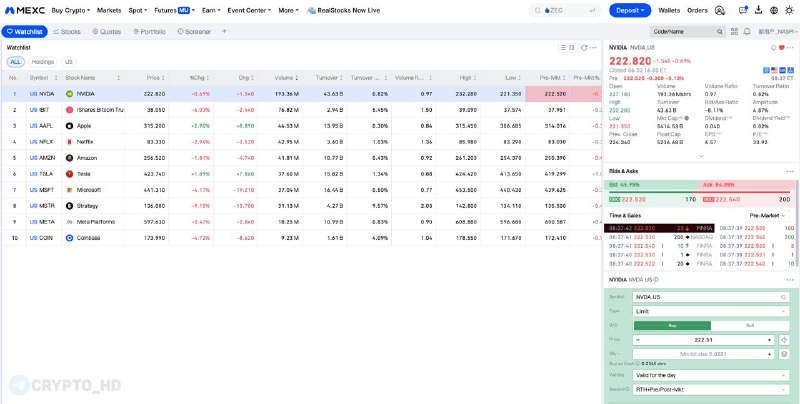This screenshot has height=404, width=800.
Task: Open the Buy Crypto dropdown menu
Action: pos(71,10)
